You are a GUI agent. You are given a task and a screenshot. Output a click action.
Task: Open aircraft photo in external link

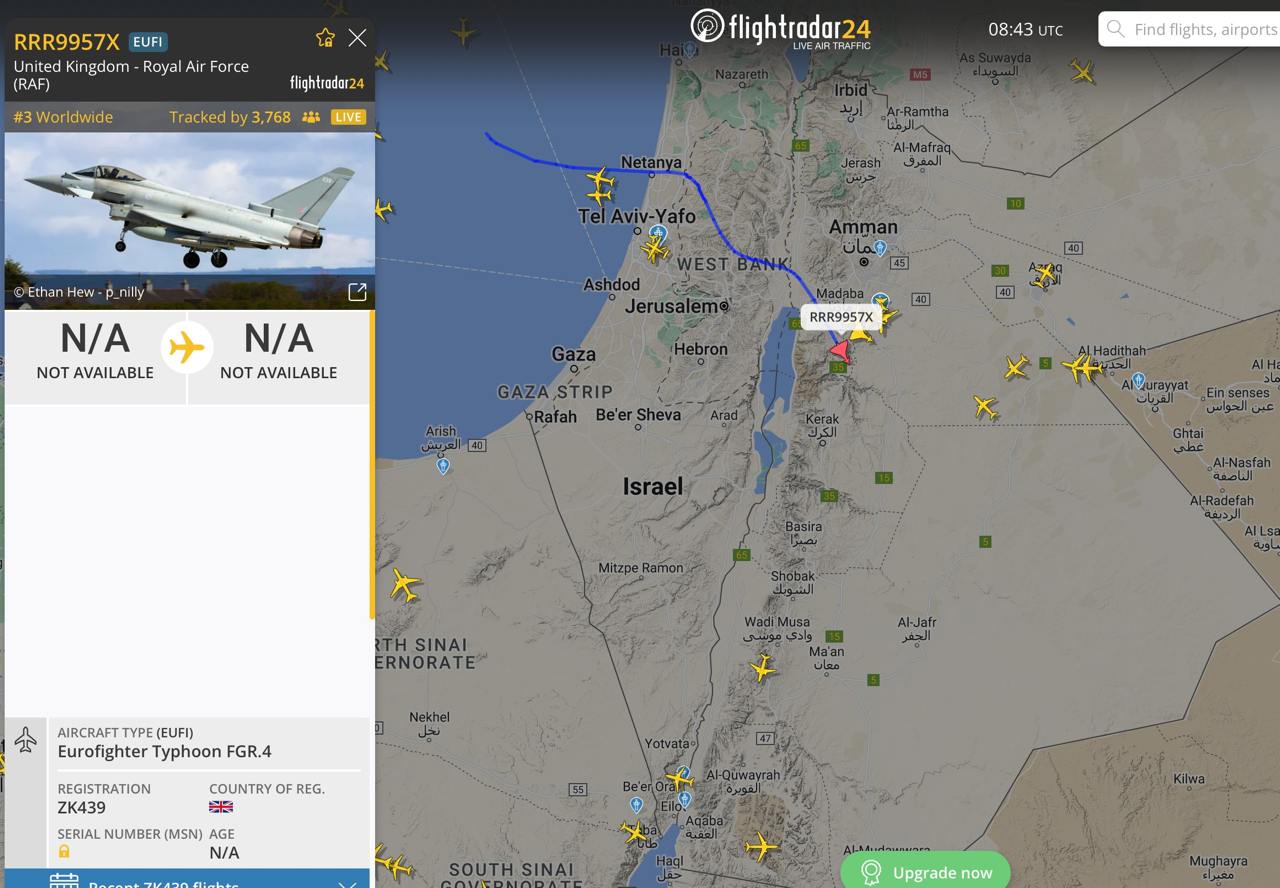click(357, 292)
